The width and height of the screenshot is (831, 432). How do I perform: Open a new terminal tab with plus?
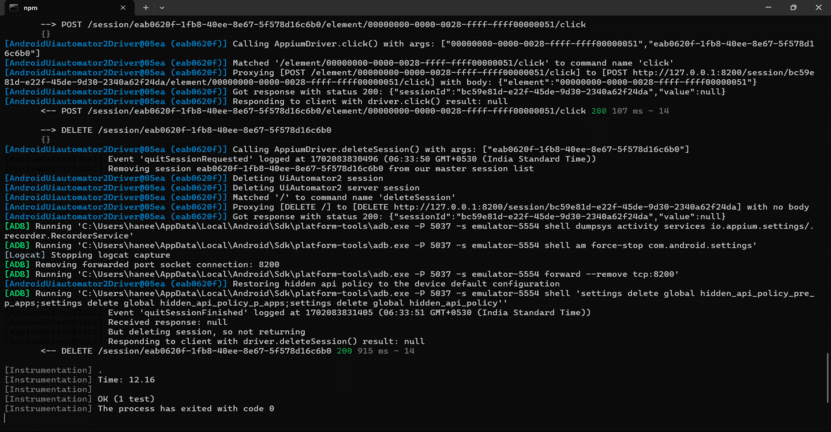click(145, 7)
